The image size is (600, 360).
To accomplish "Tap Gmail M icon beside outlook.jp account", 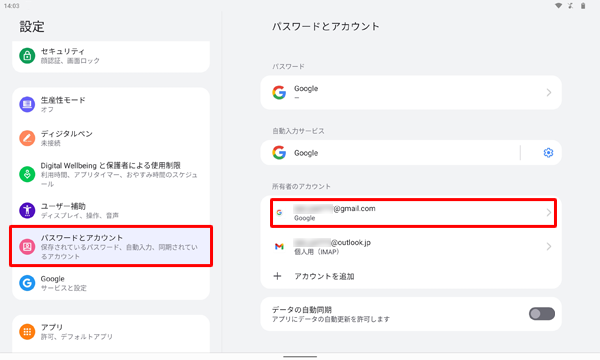I will coord(279,246).
